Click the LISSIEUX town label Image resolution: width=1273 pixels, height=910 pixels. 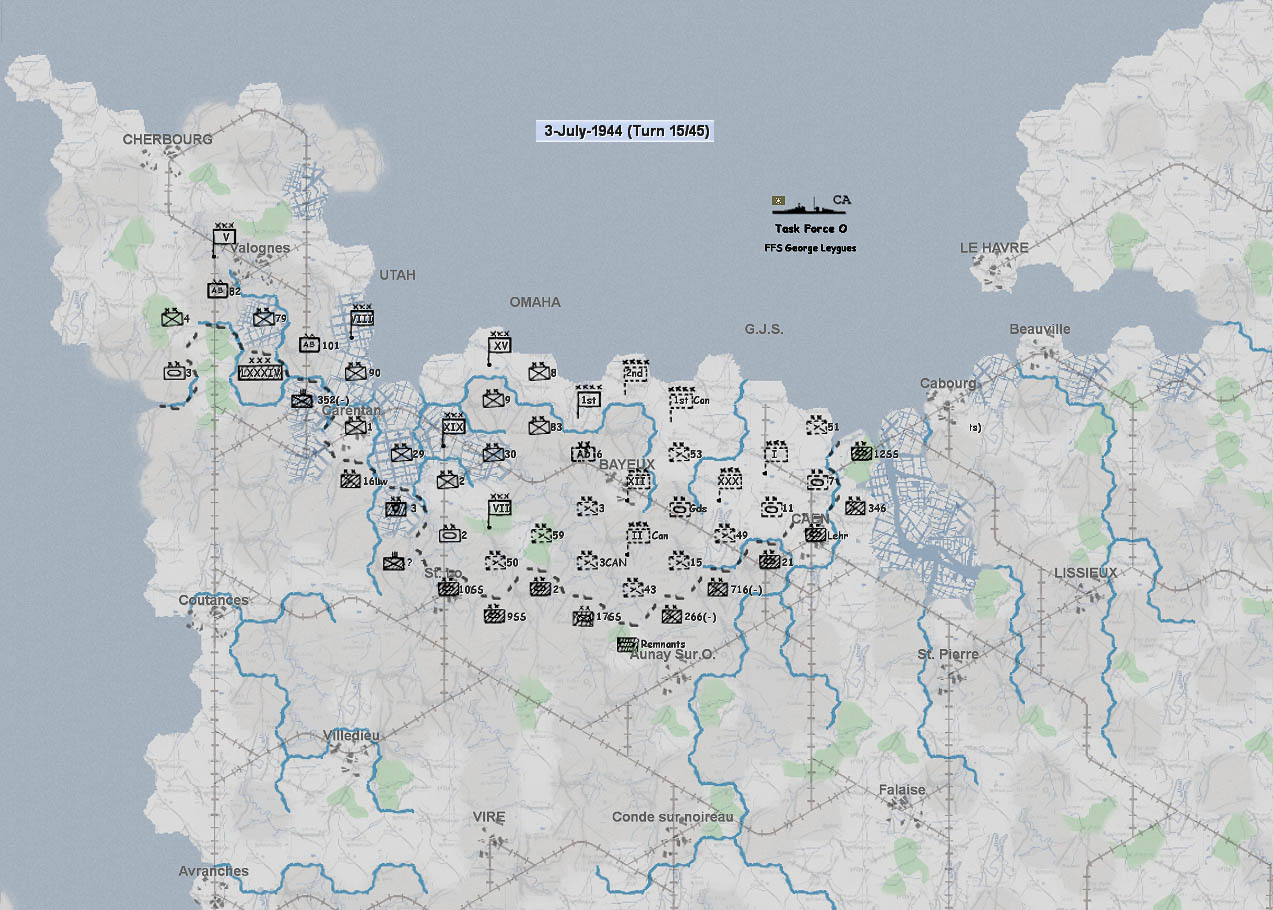tap(1085, 573)
